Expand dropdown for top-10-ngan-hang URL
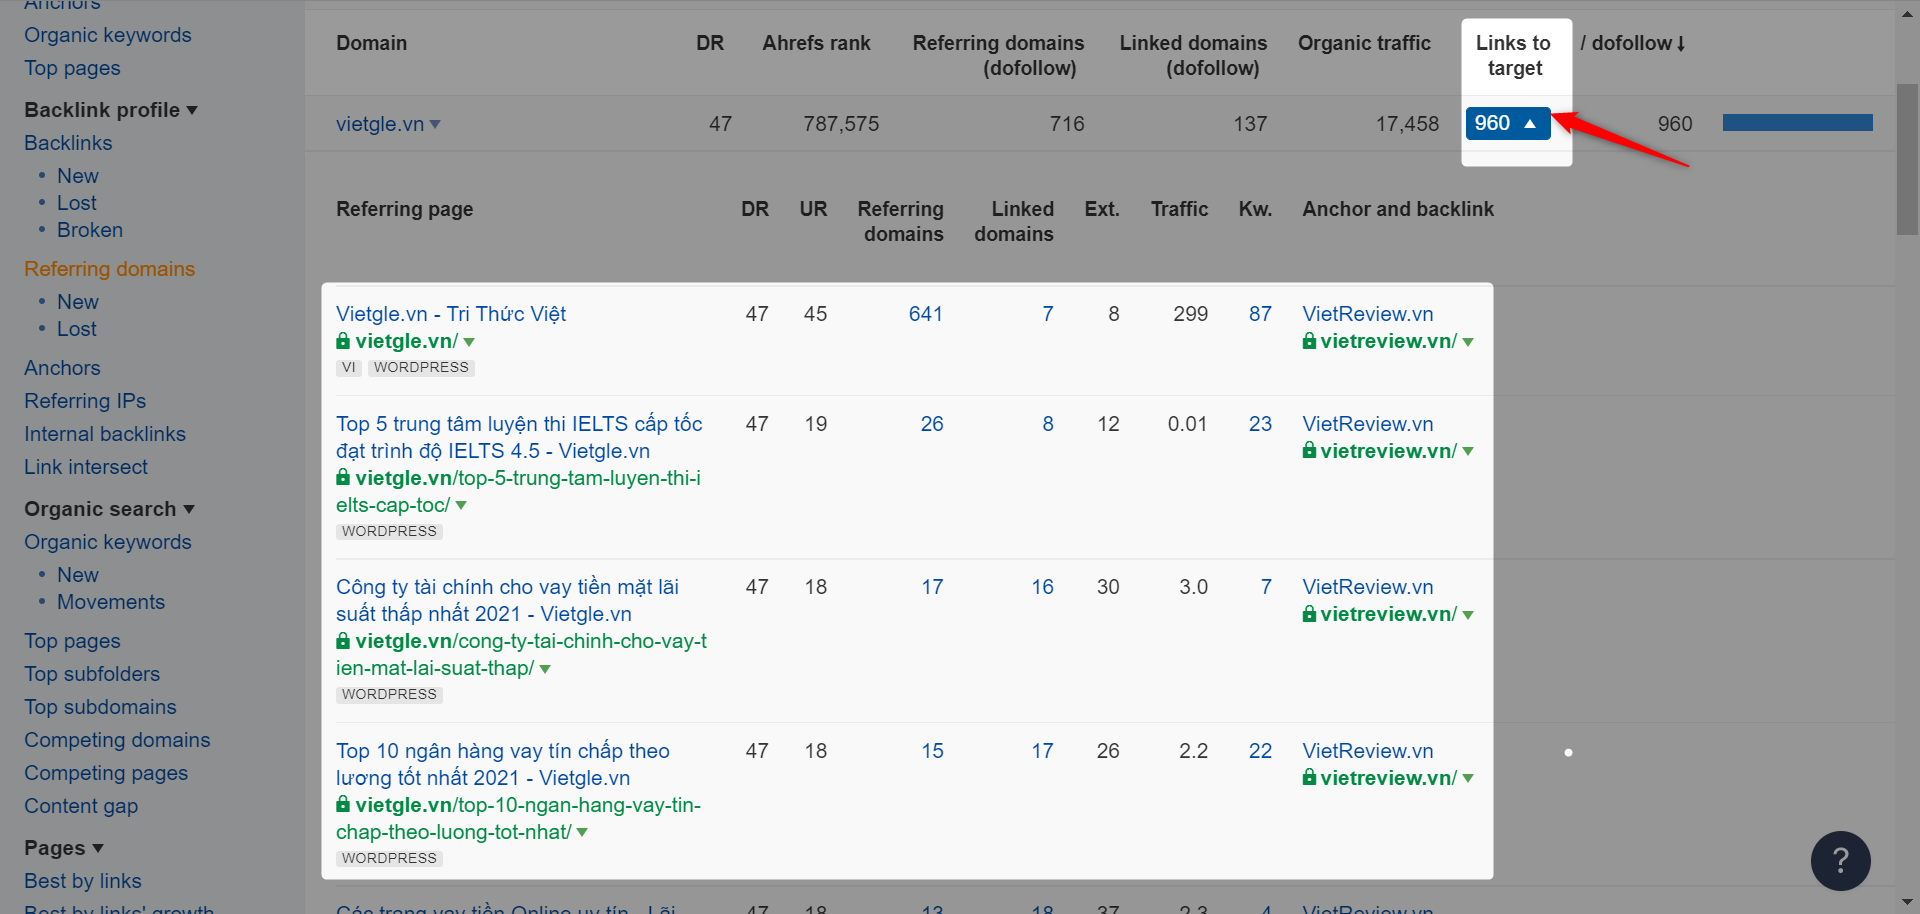Image resolution: width=1920 pixels, height=914 pixels. point(582,833)
